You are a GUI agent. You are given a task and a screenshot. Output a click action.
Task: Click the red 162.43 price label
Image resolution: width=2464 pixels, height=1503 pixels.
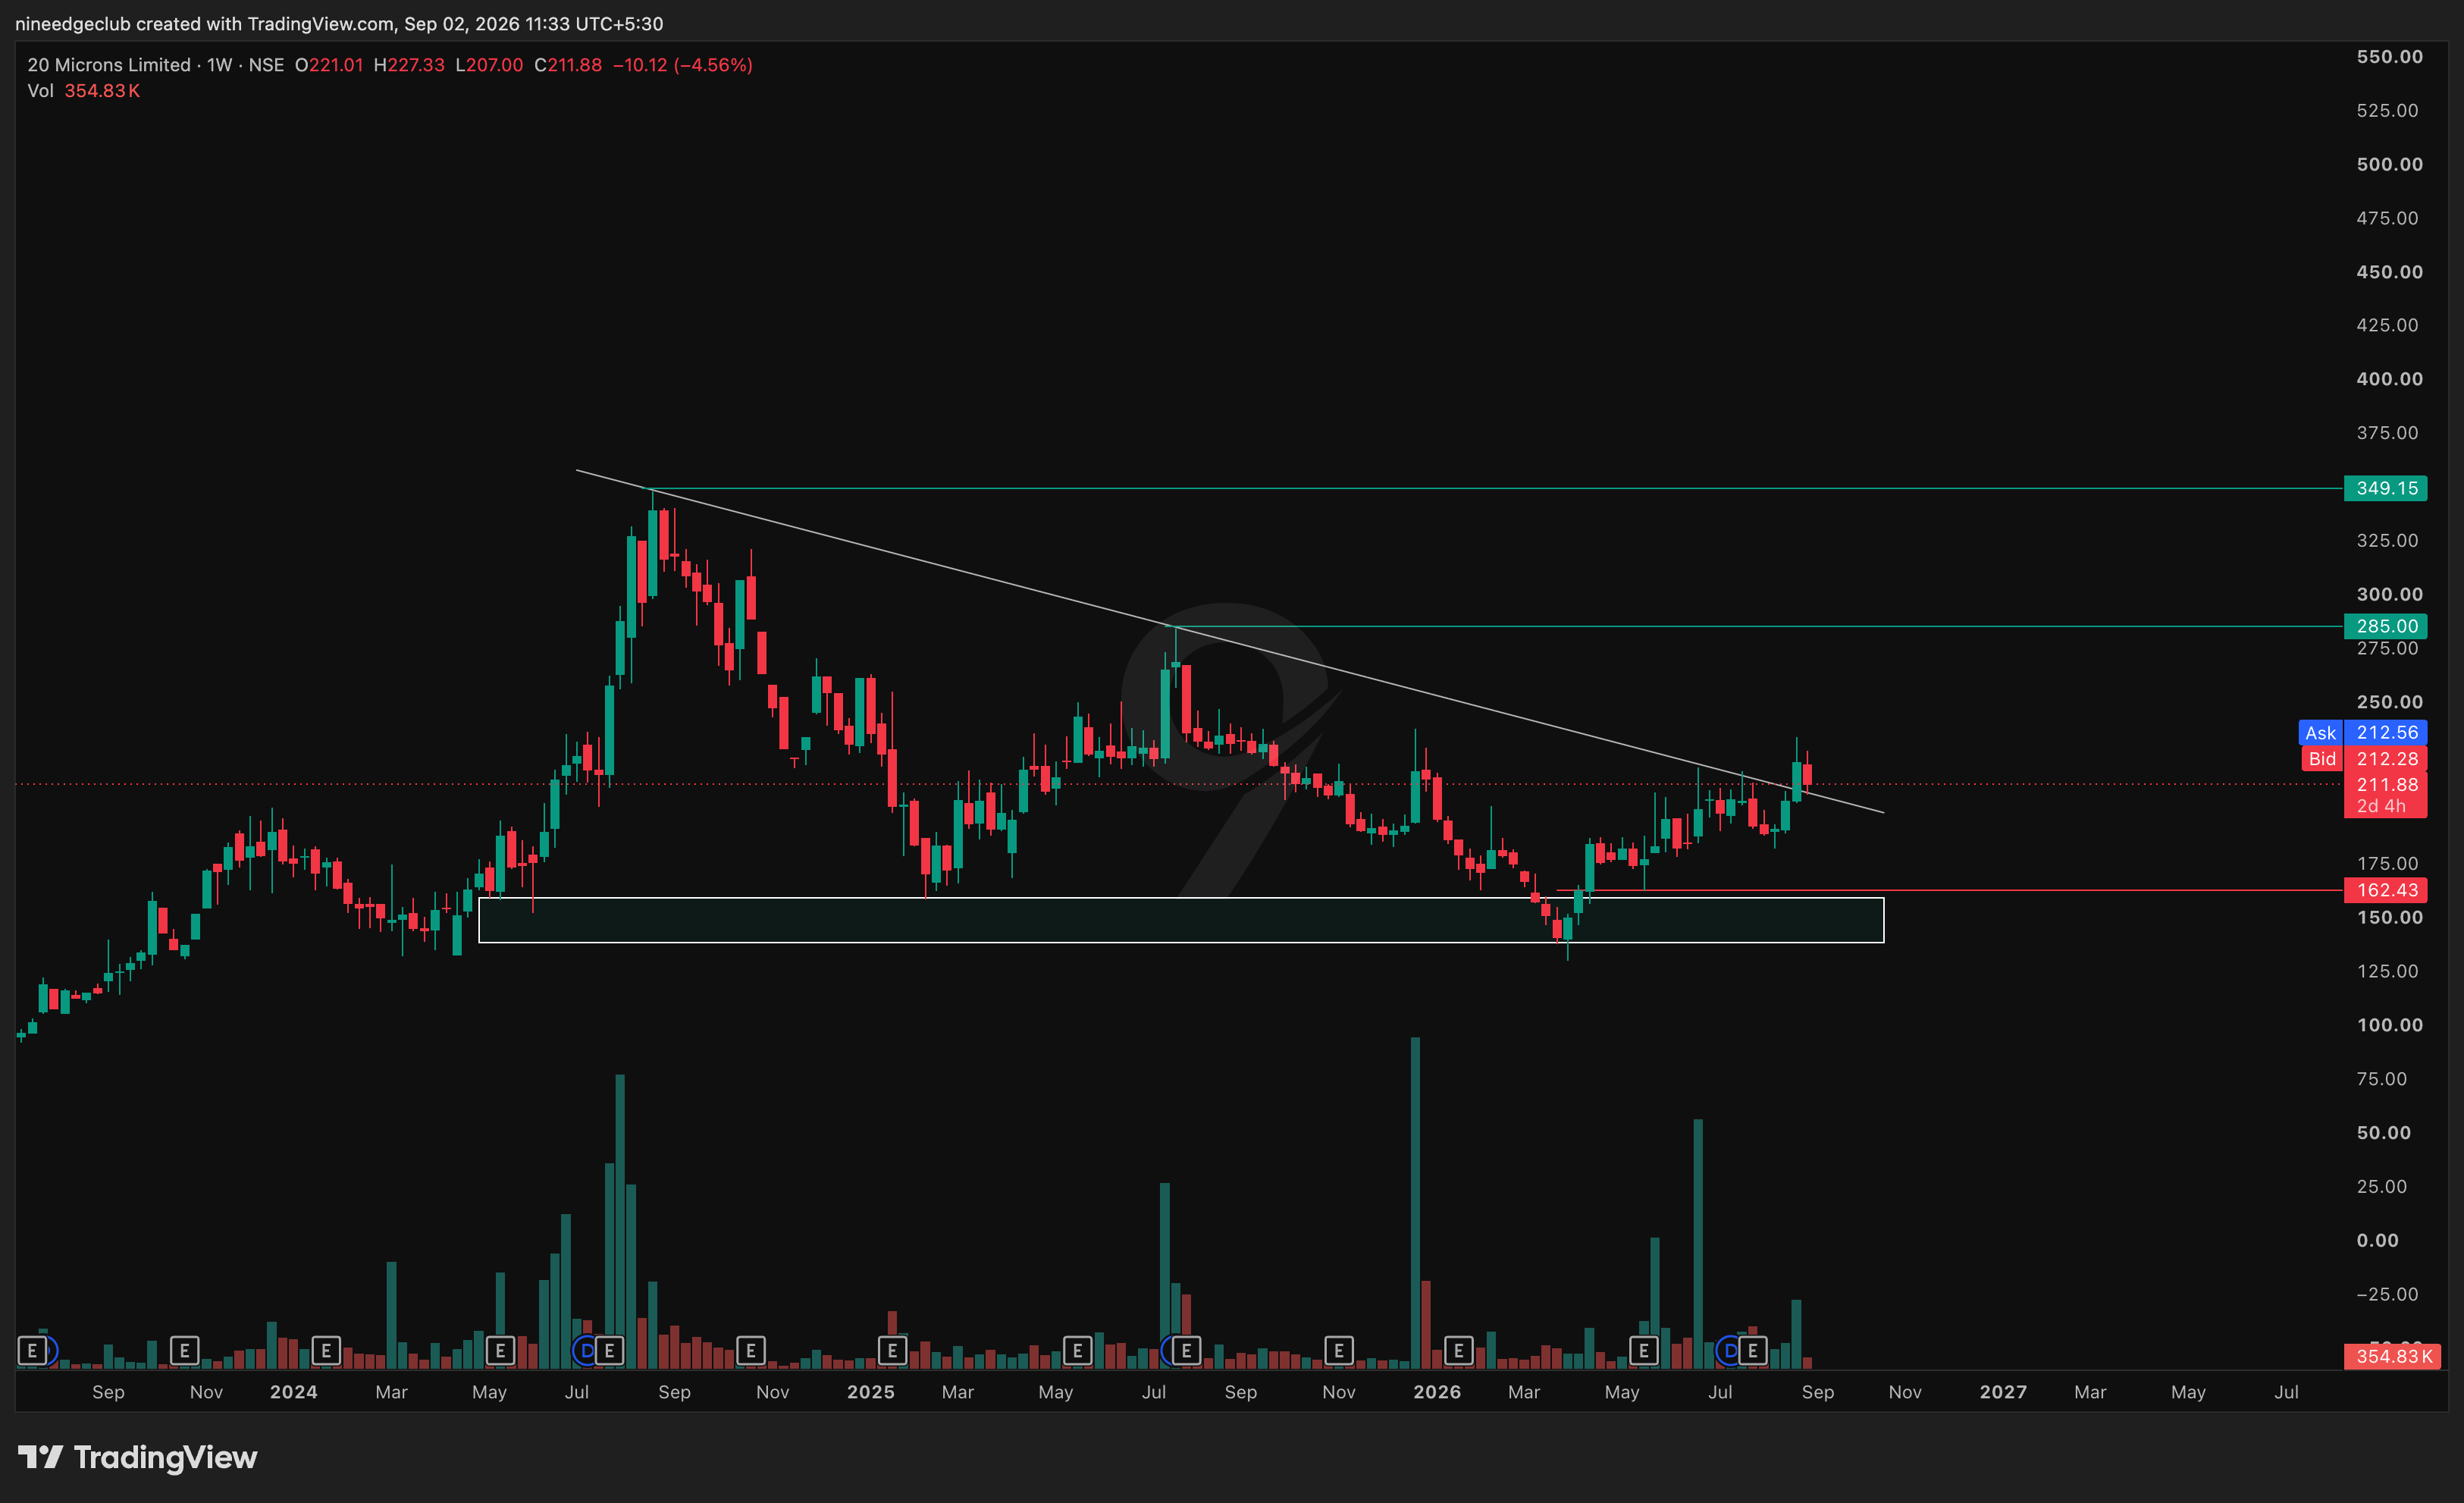tap(2385, 890)
